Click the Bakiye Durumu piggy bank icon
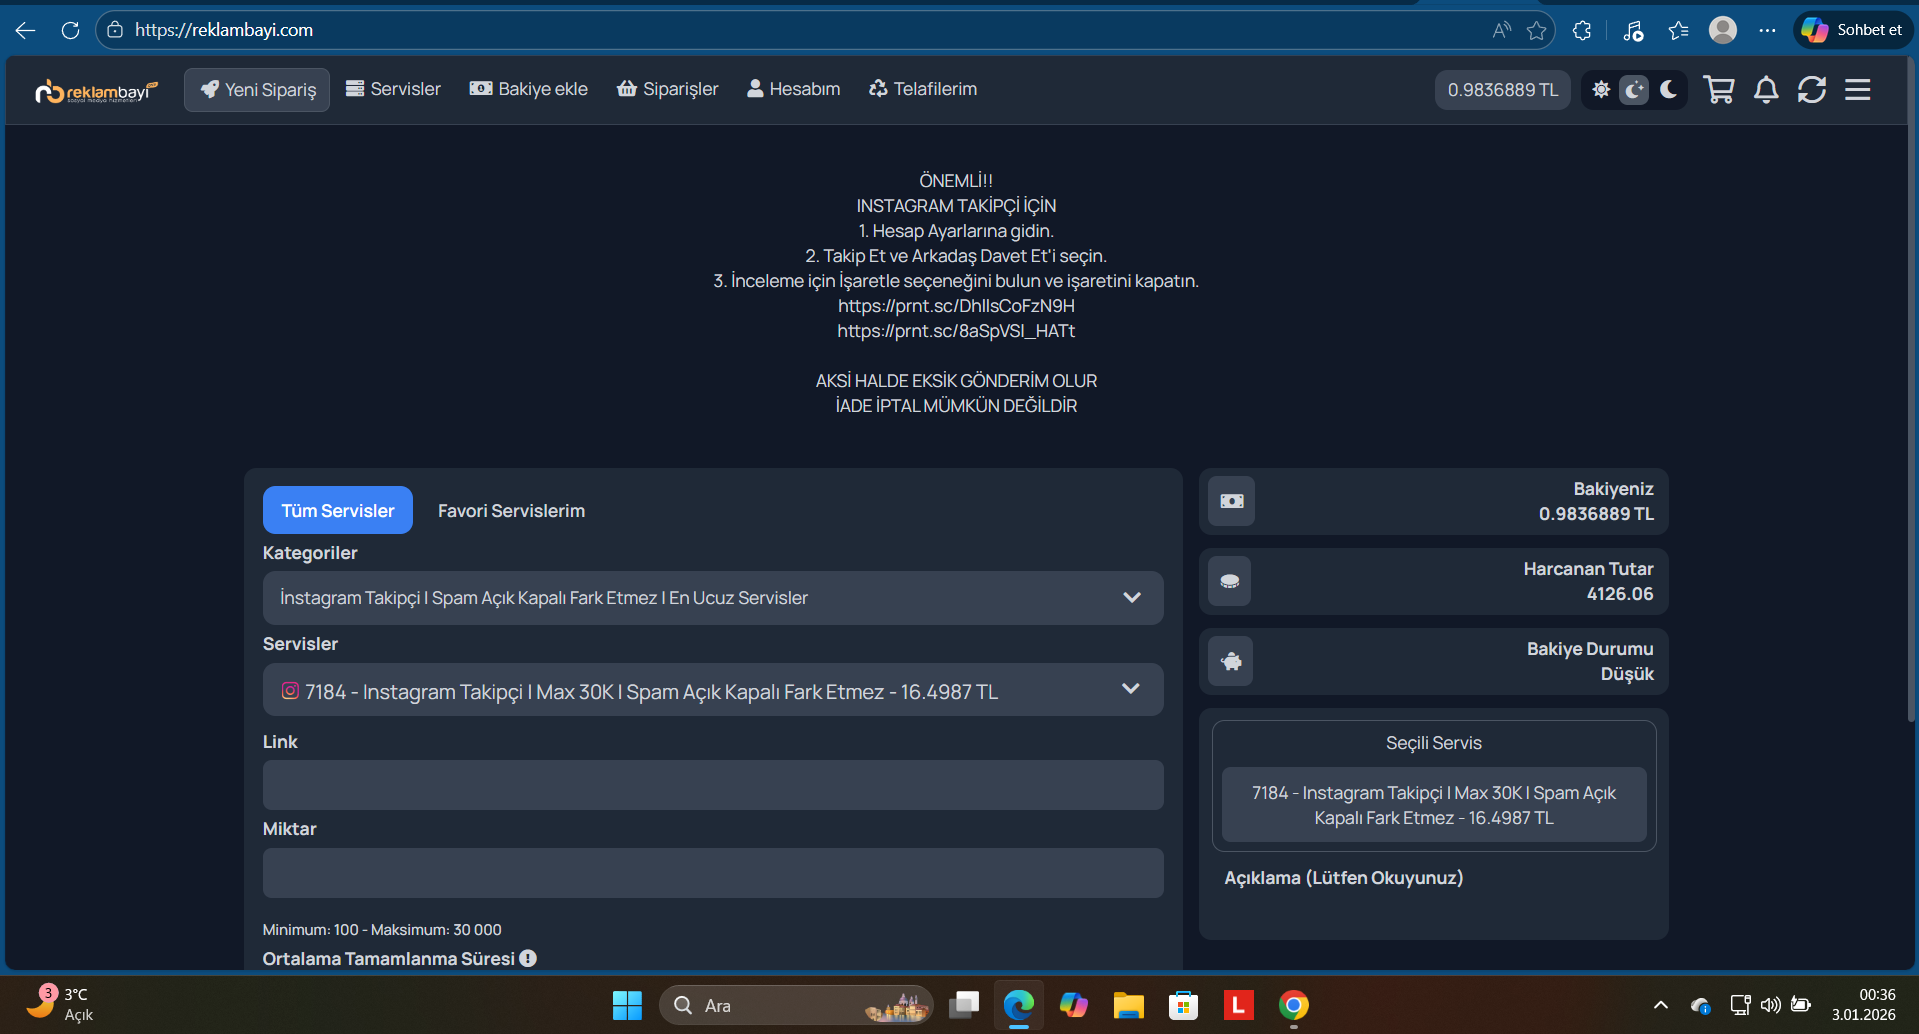The height and width of the screenshot is (1034, 1919). (x=1231, y=661)
